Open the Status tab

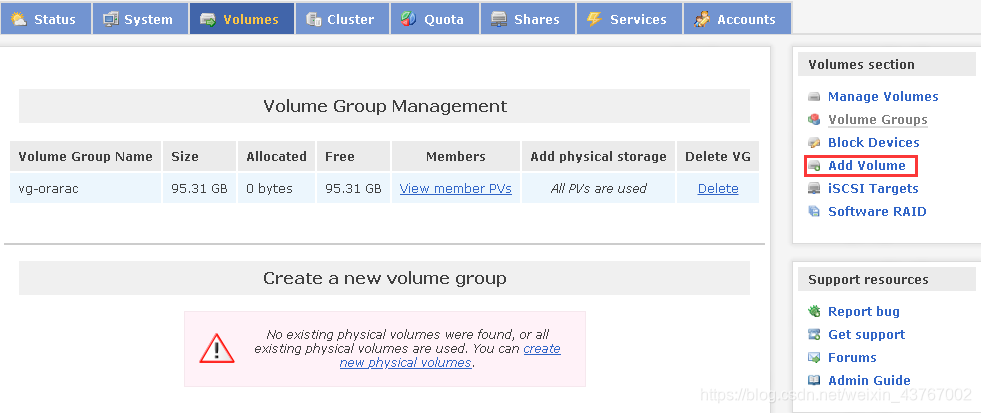(46, 19)
